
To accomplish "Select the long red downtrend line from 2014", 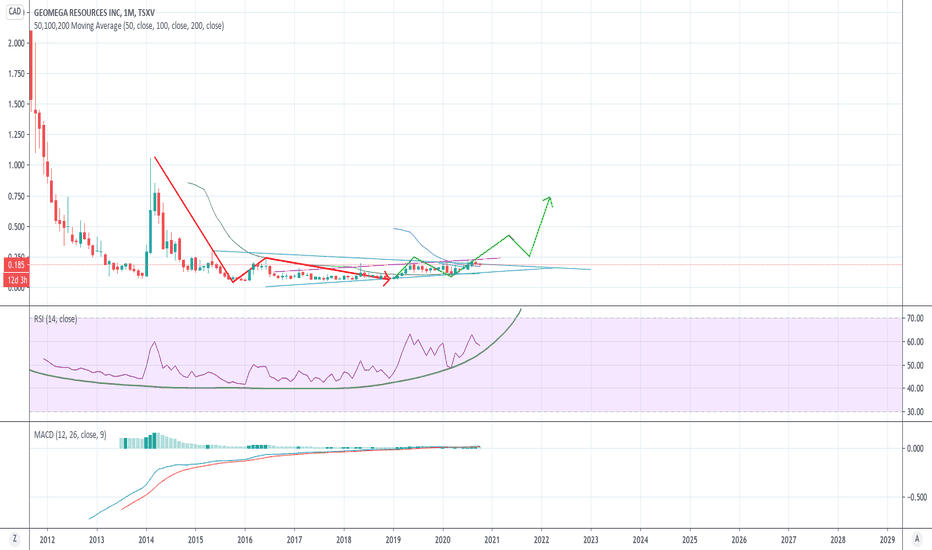I will click(193, 219).
